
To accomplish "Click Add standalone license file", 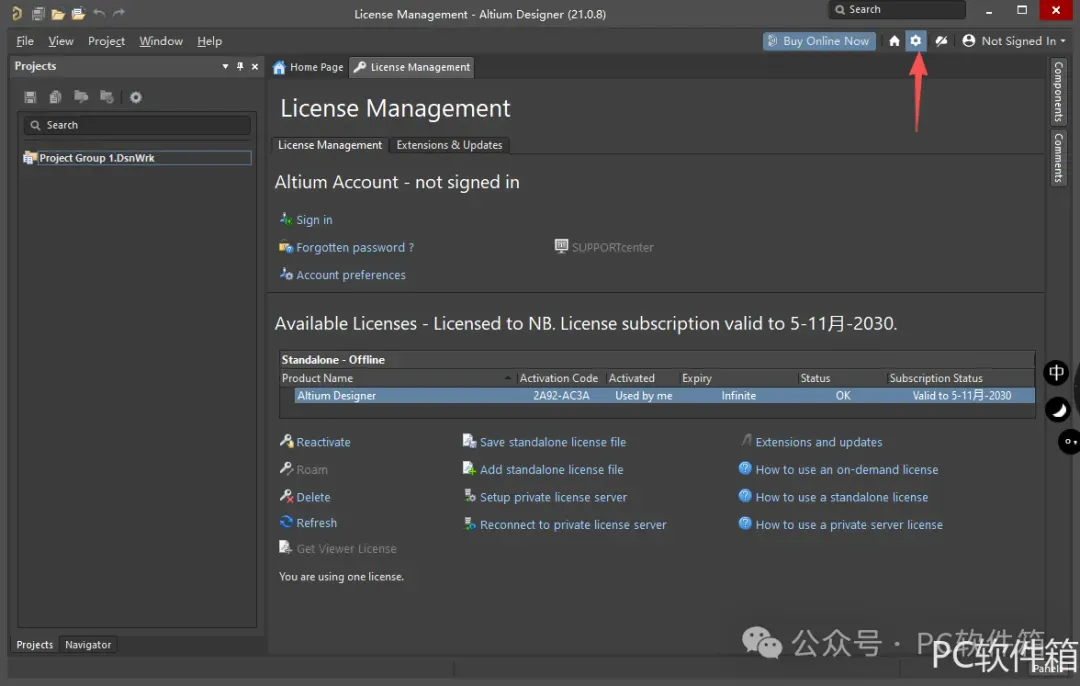I will (551, 470).
